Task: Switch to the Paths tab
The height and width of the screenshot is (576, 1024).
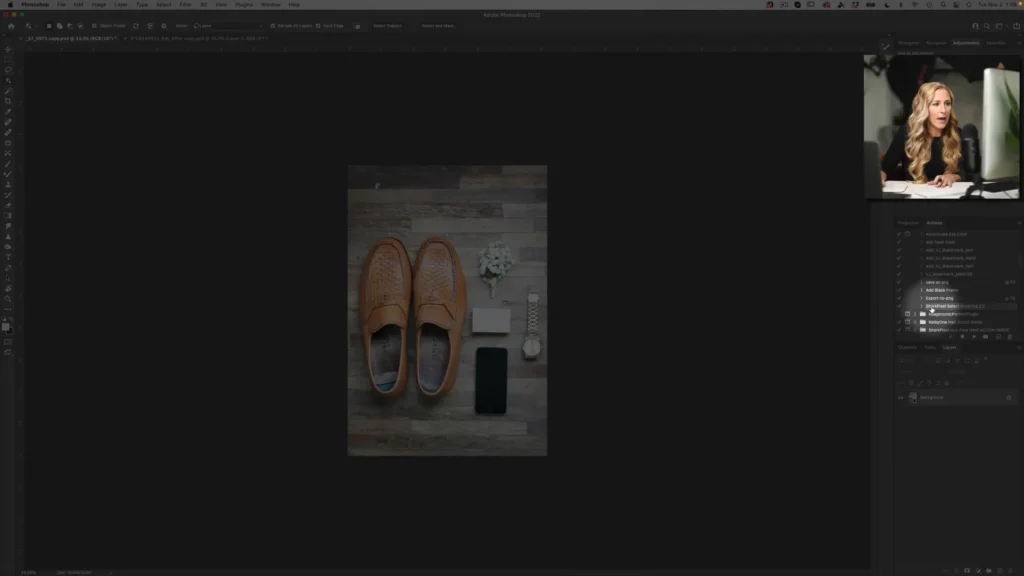Action: [x=930, y=347]
